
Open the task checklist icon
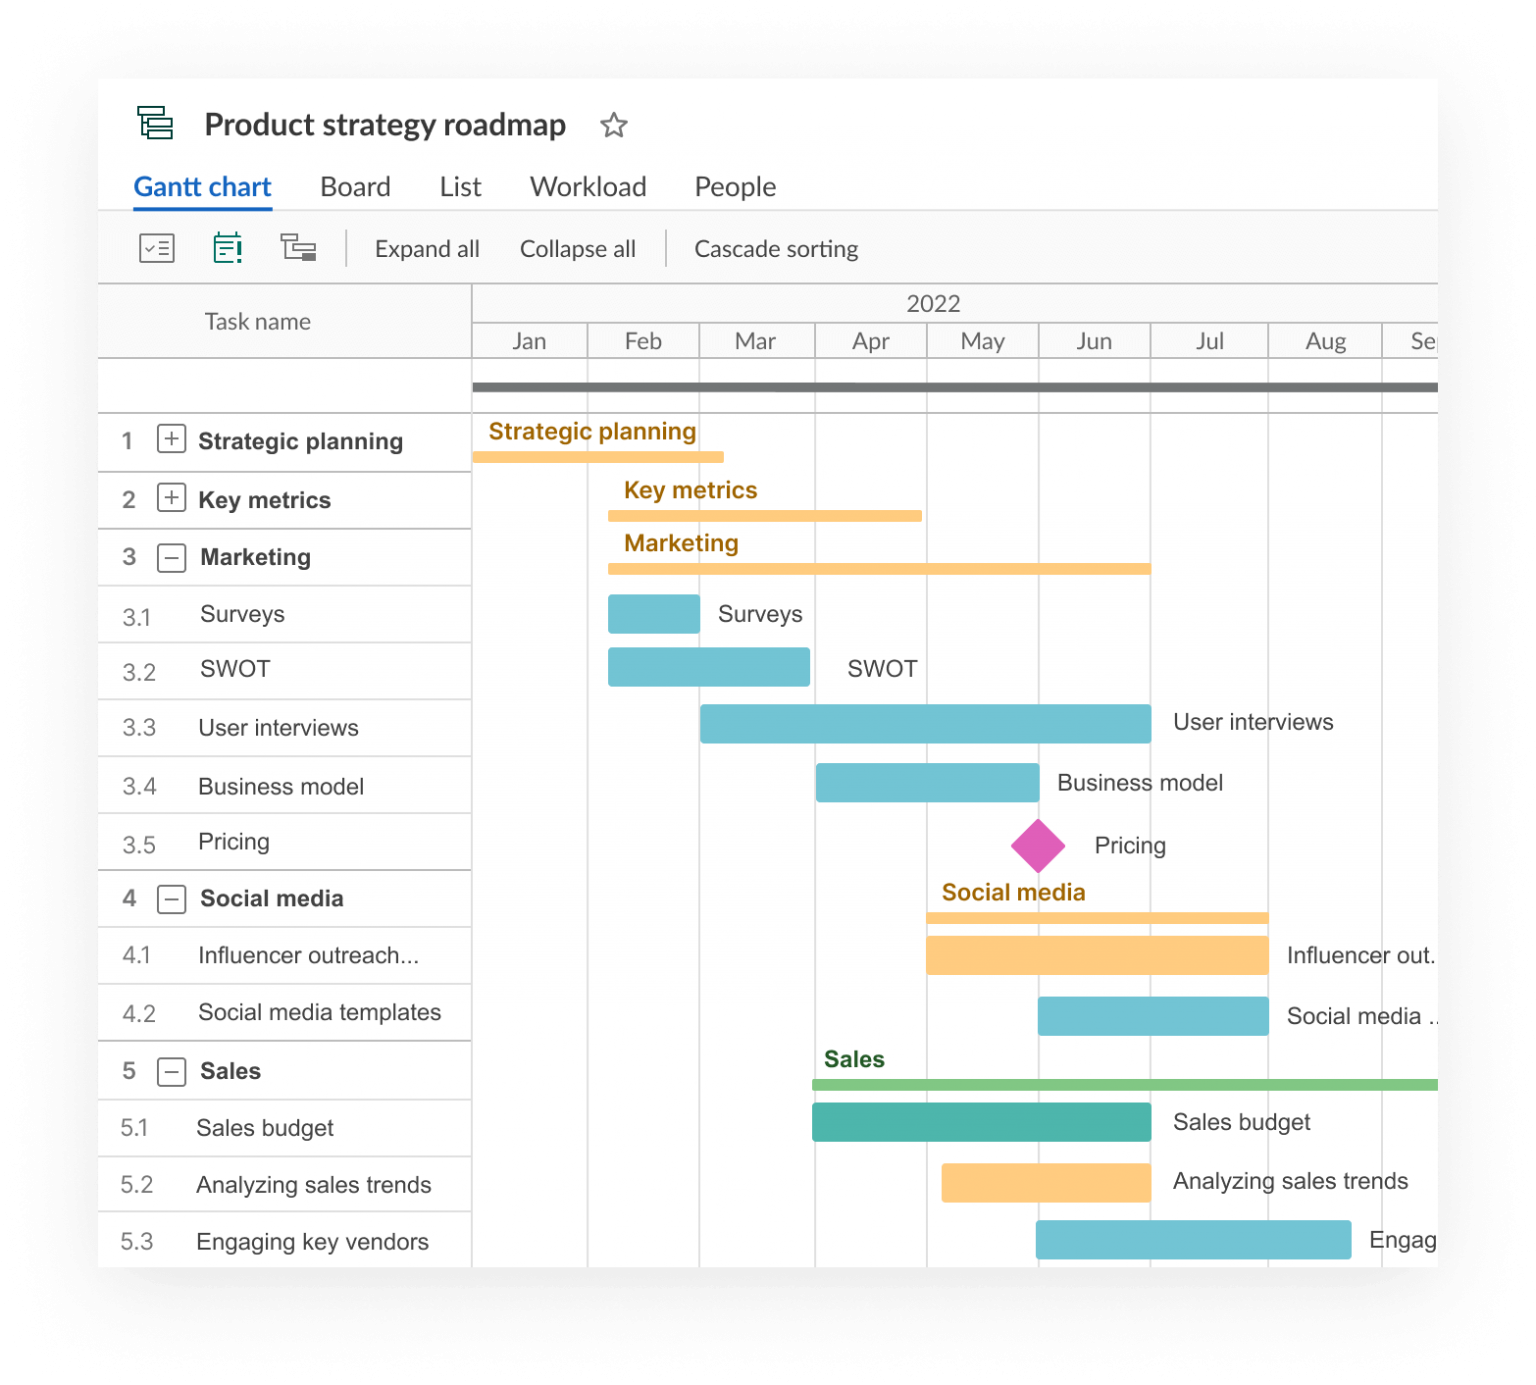click(156, 247)
